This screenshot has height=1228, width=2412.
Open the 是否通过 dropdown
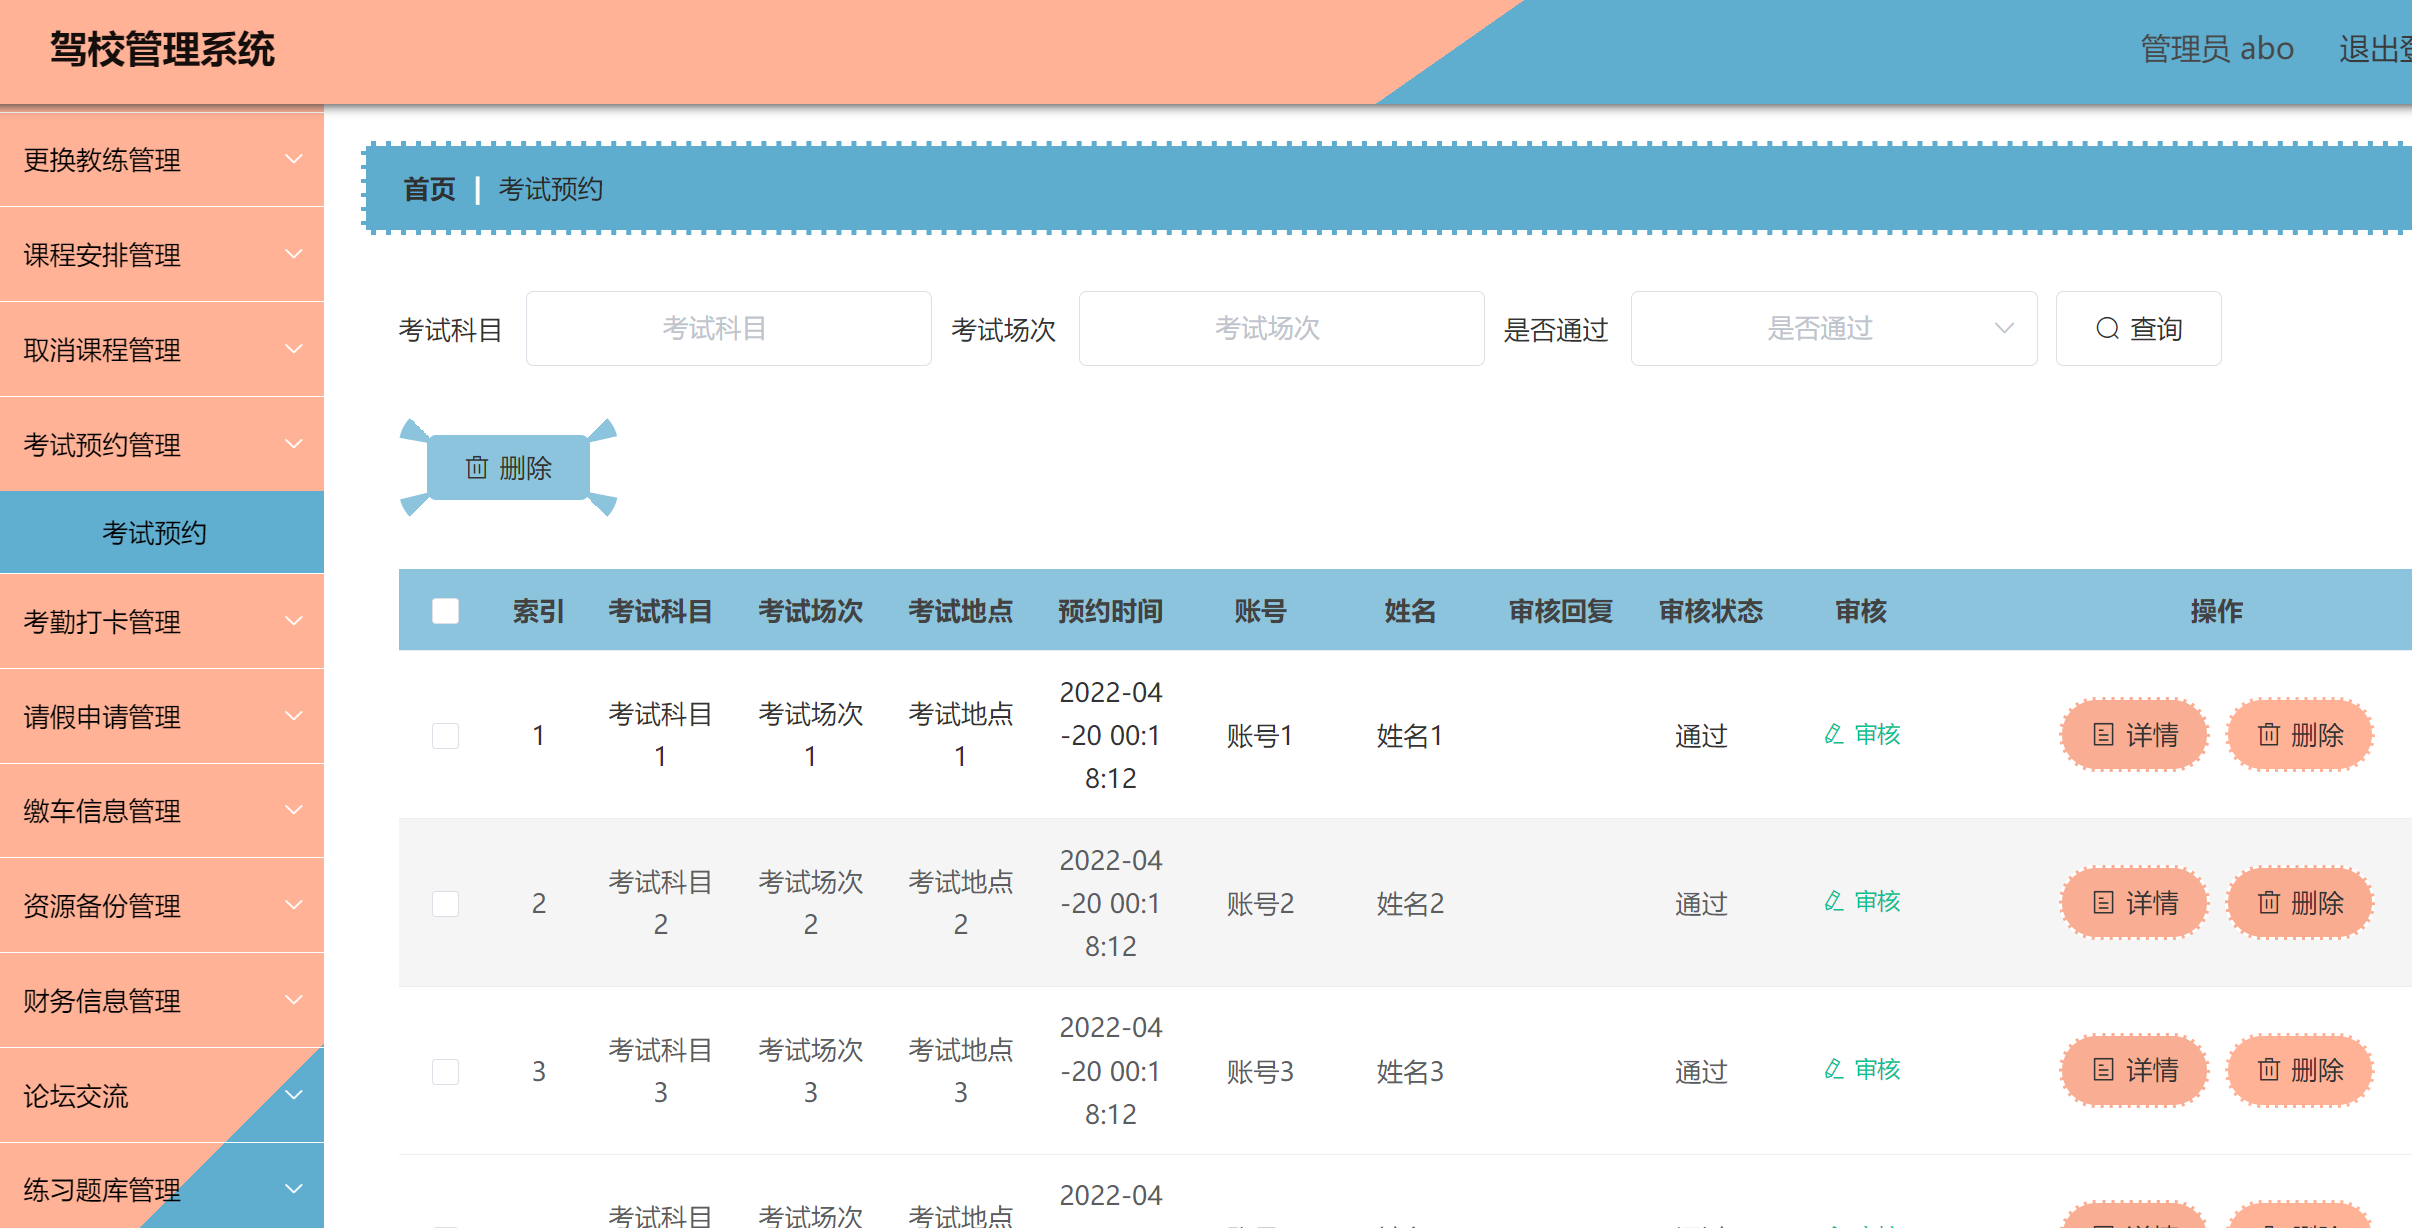coord(1833,329)
